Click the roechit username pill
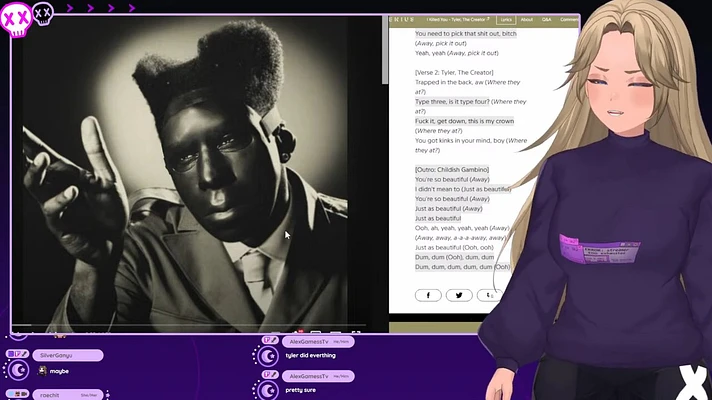Viewport: 712px width, 400px height. (x=68, y=395)
